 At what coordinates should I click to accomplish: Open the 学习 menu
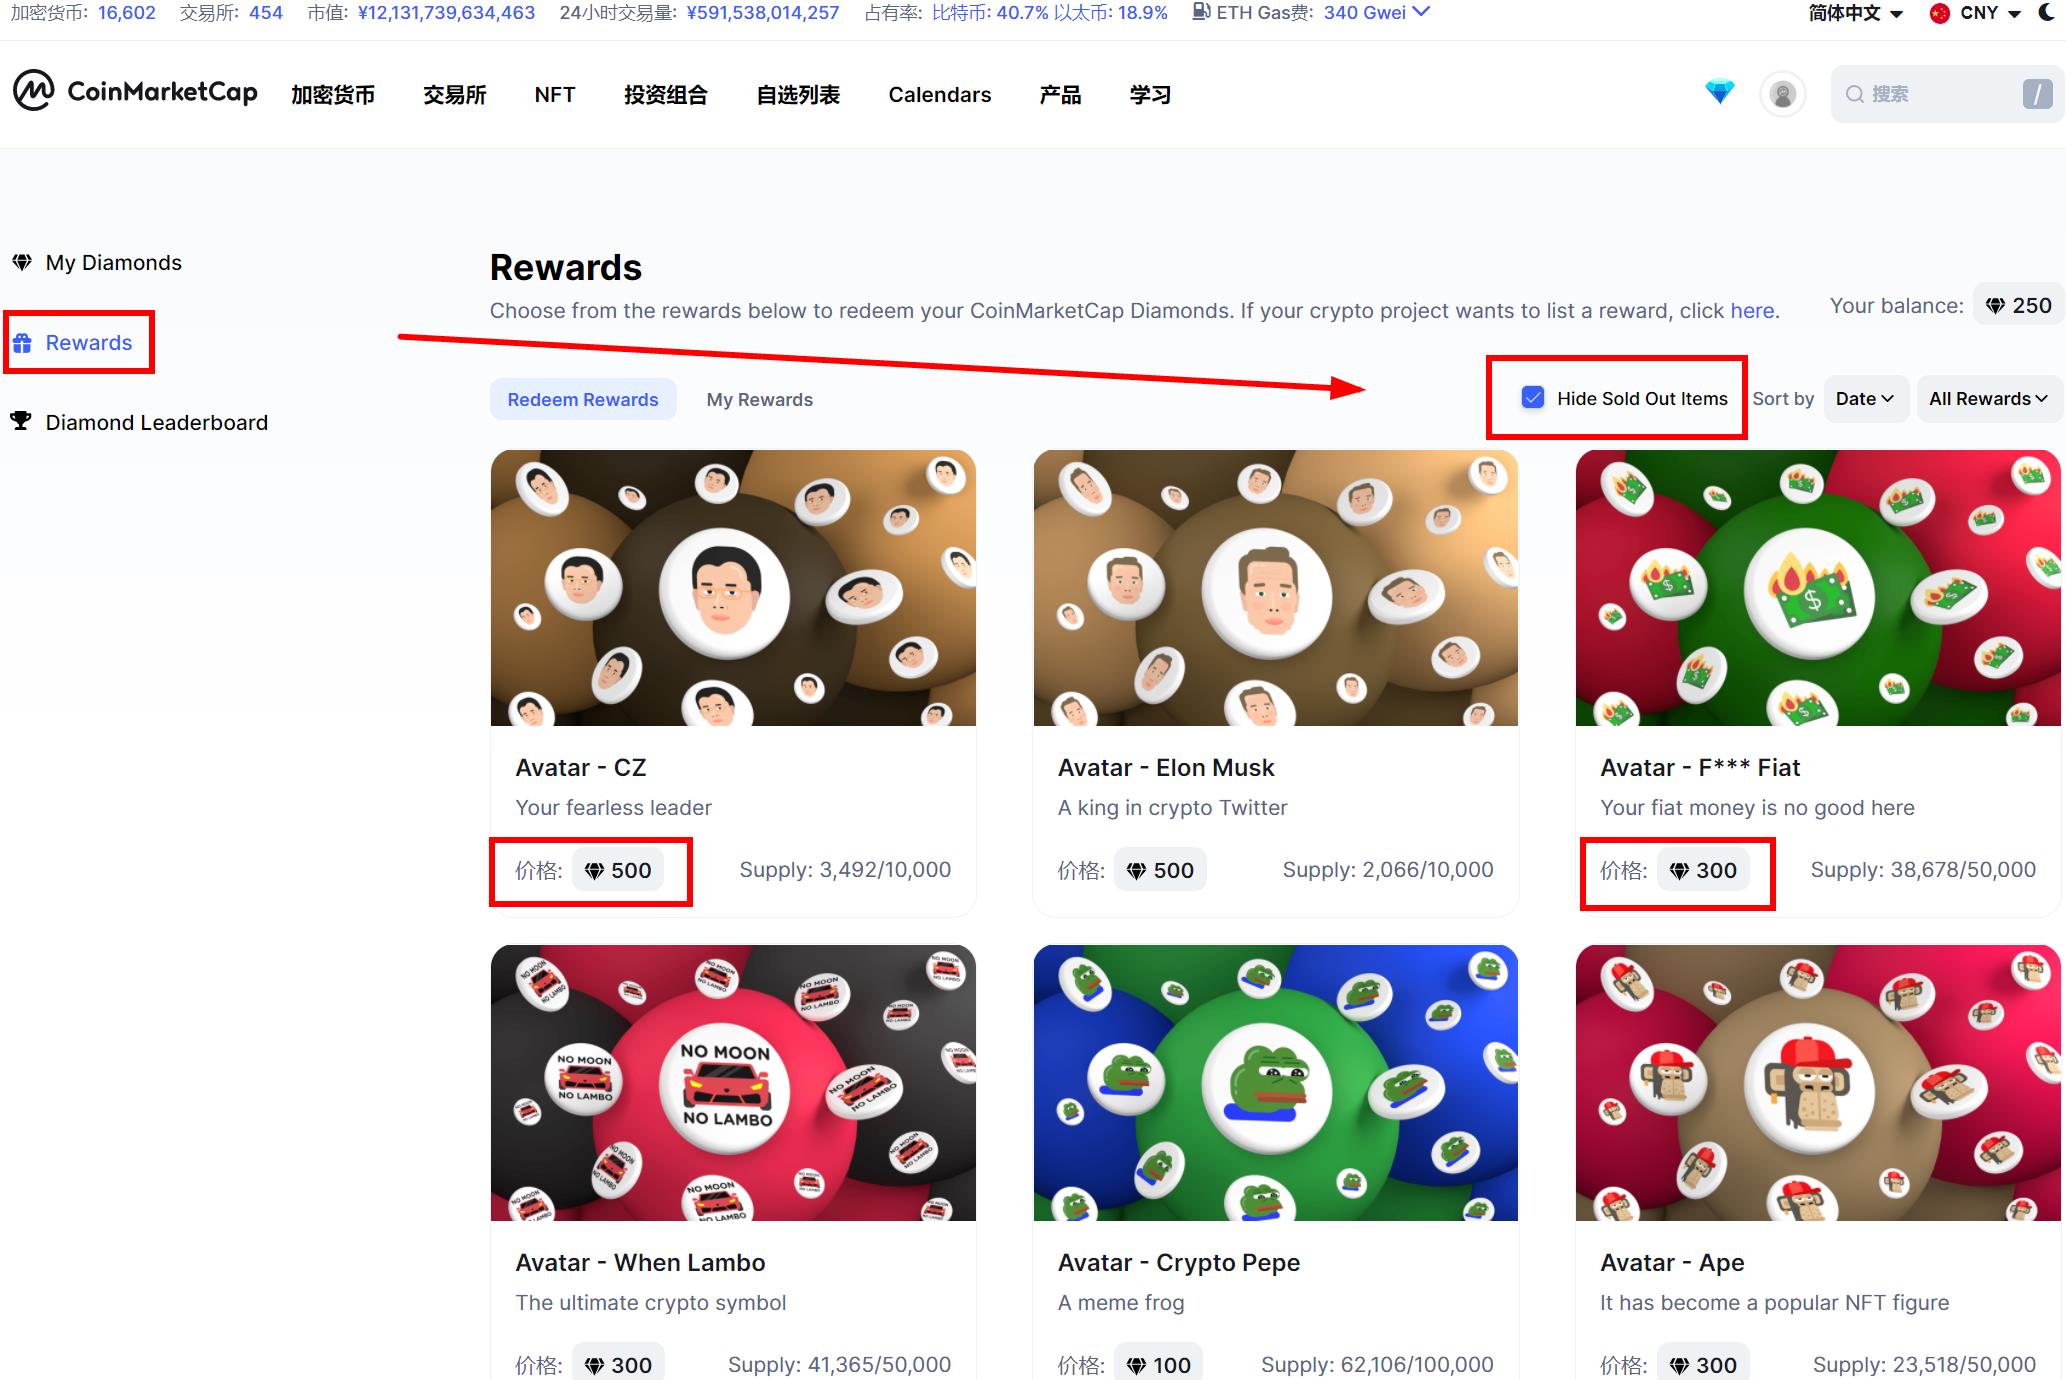pyautogui.click(x=1150, y=95)
